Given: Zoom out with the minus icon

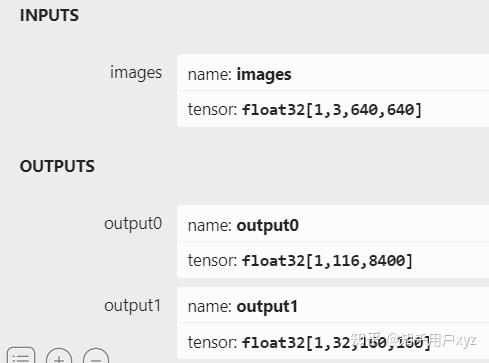Looking at the screenshot, I should click(96, 356).
